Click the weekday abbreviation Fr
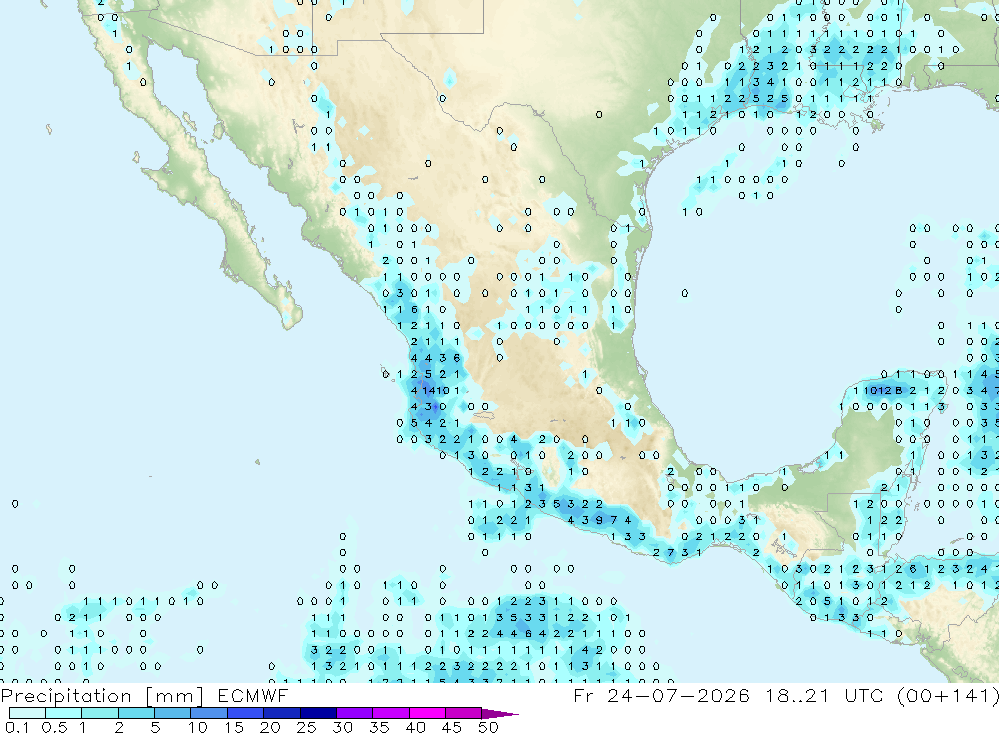 click(x=583, y=695)
